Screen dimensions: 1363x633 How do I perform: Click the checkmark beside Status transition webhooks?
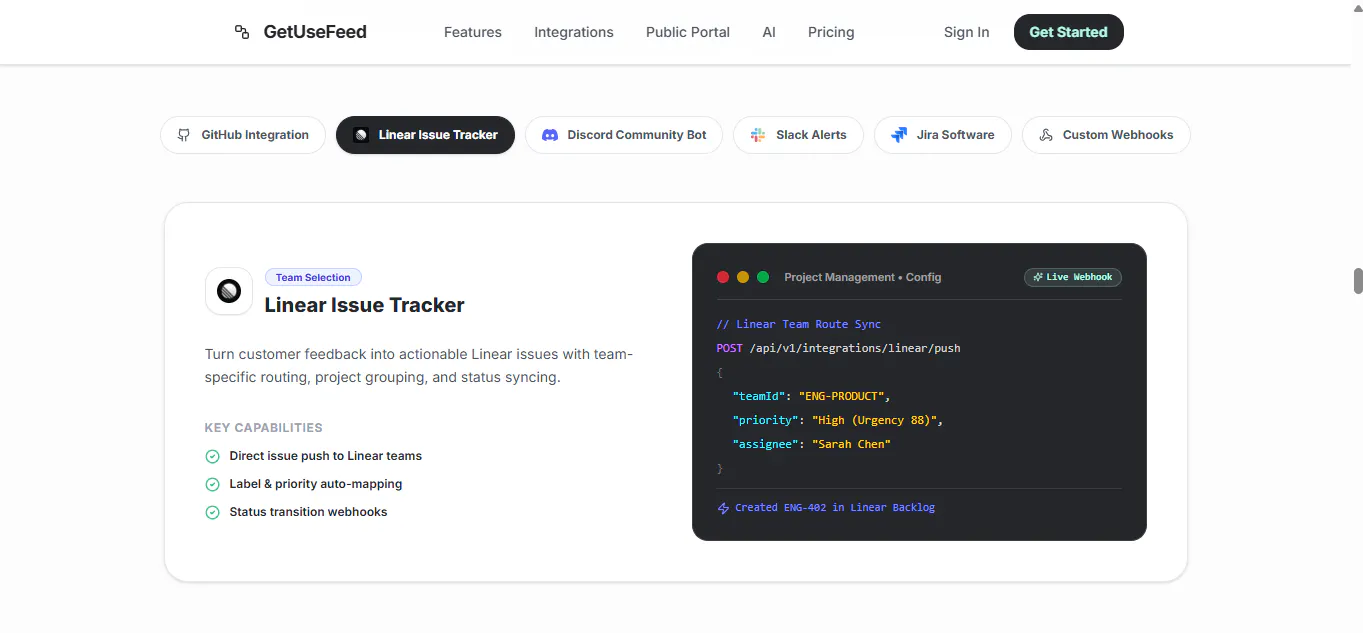click(212, 512)
